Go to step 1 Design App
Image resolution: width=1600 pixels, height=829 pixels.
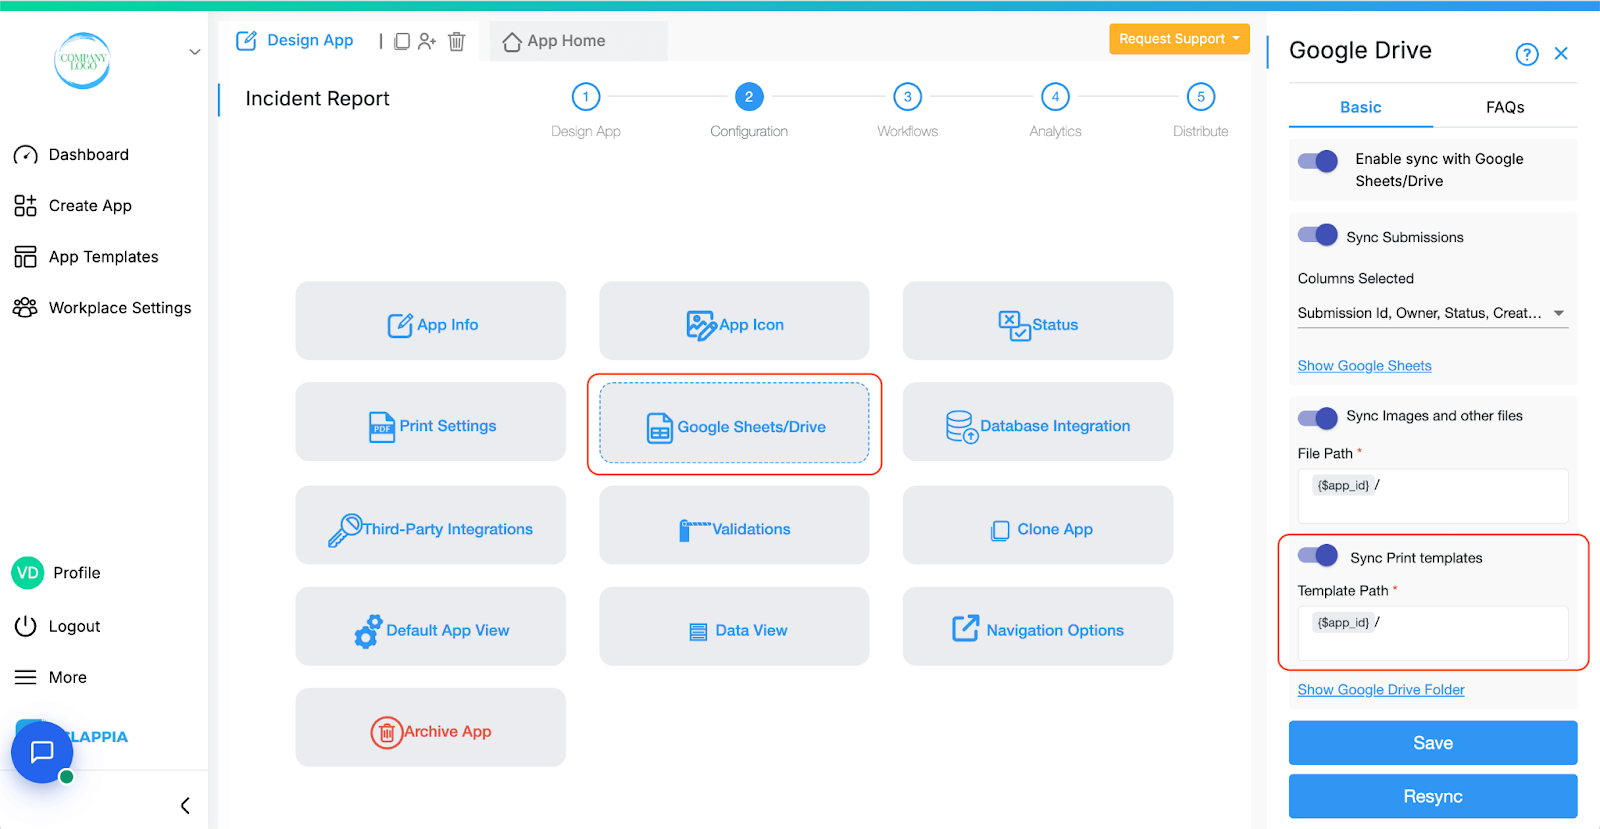[586, 97]
